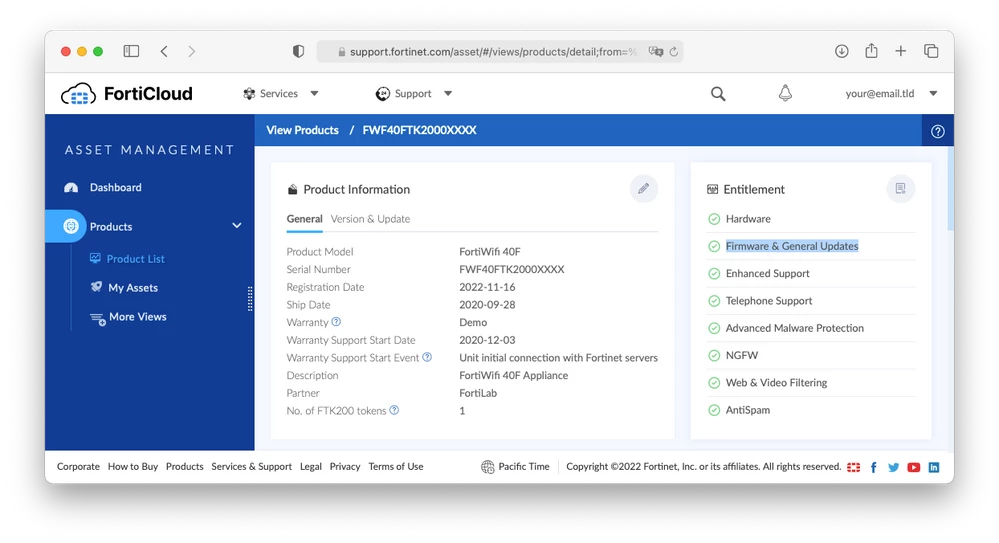This screenshot has height=543, width=999.
Task: Click the Safari address bar
Action: 500,52
